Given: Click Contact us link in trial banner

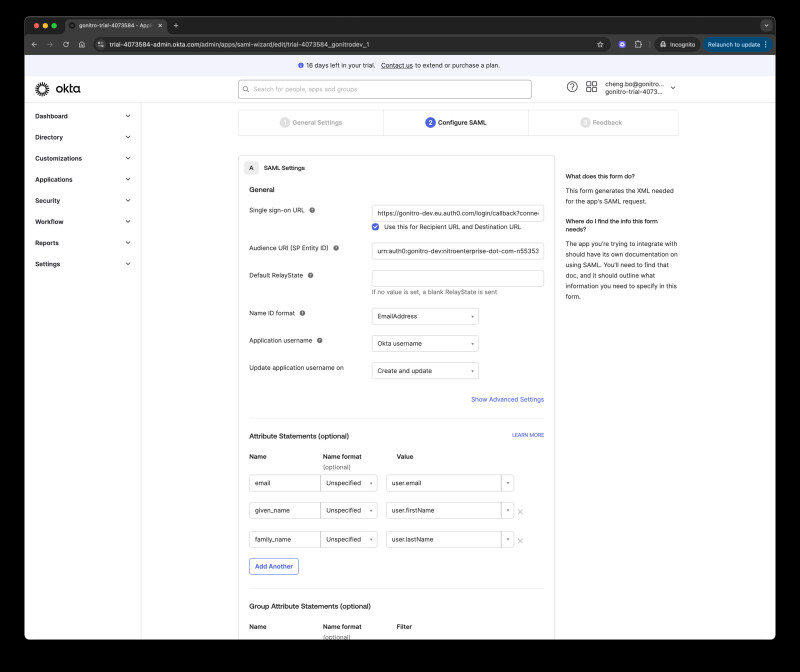Looking at the screenshot, I should point(396,65).
